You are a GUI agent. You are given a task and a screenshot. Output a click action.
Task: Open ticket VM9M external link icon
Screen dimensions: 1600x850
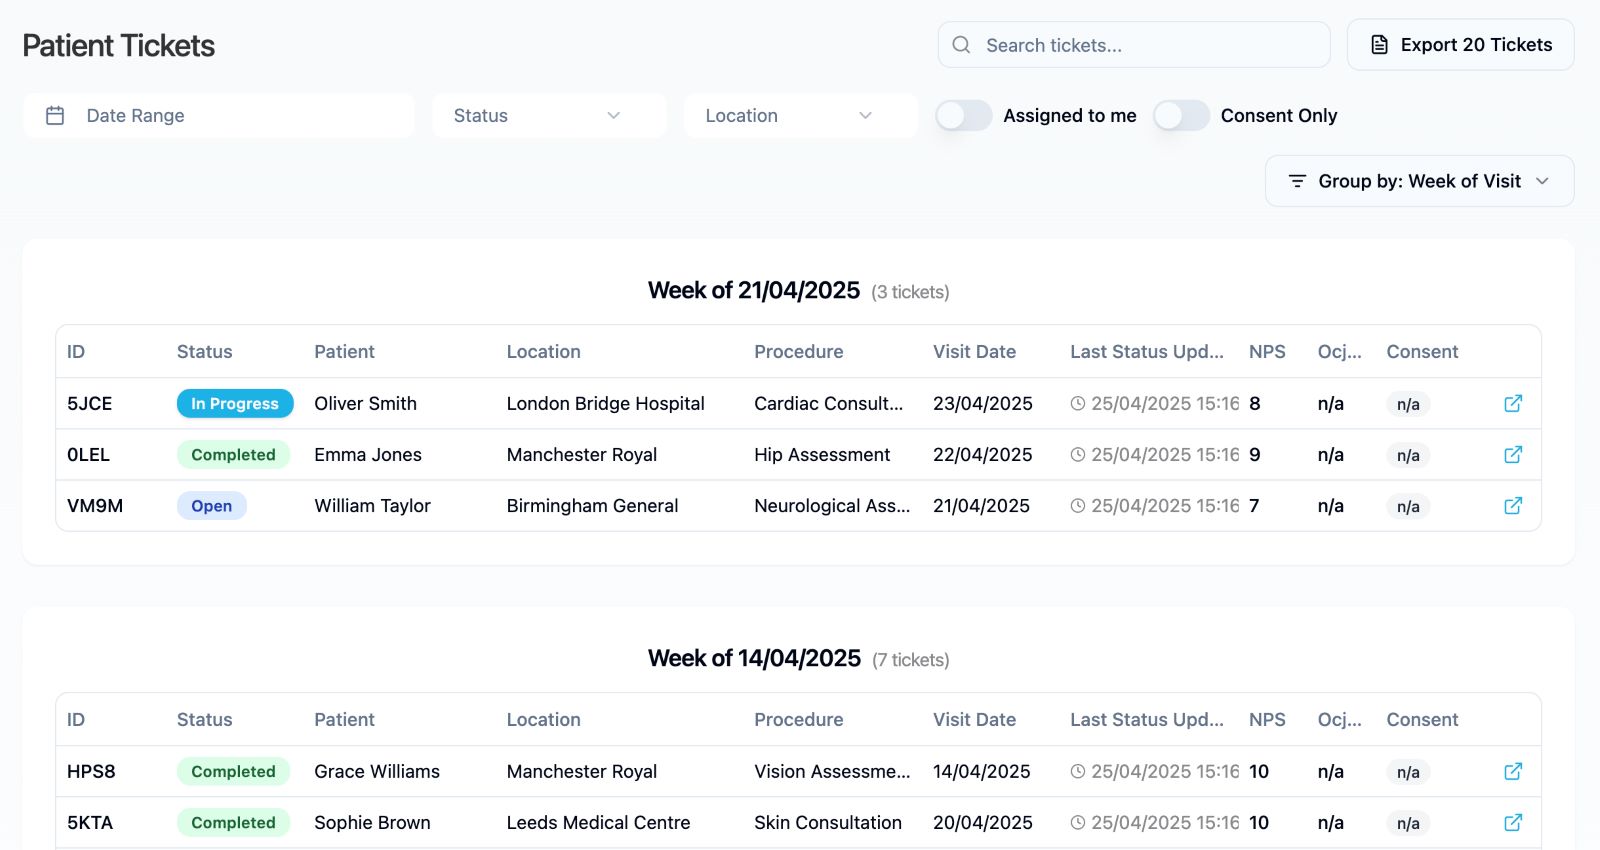tap(1513, 505)
